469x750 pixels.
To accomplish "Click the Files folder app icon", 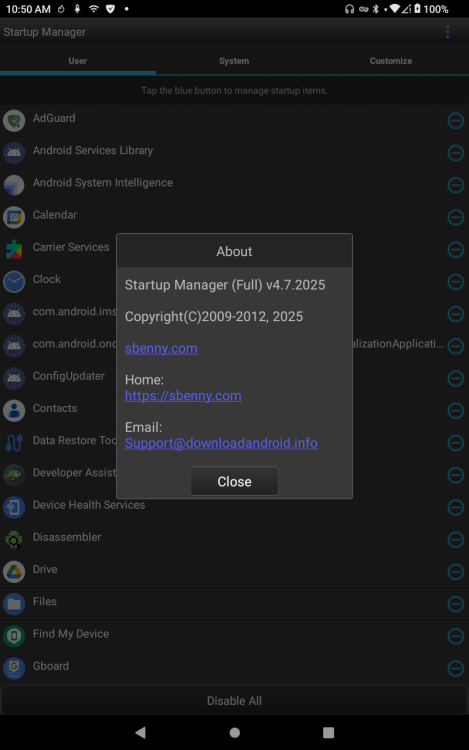I will click(x=14, y=604).
